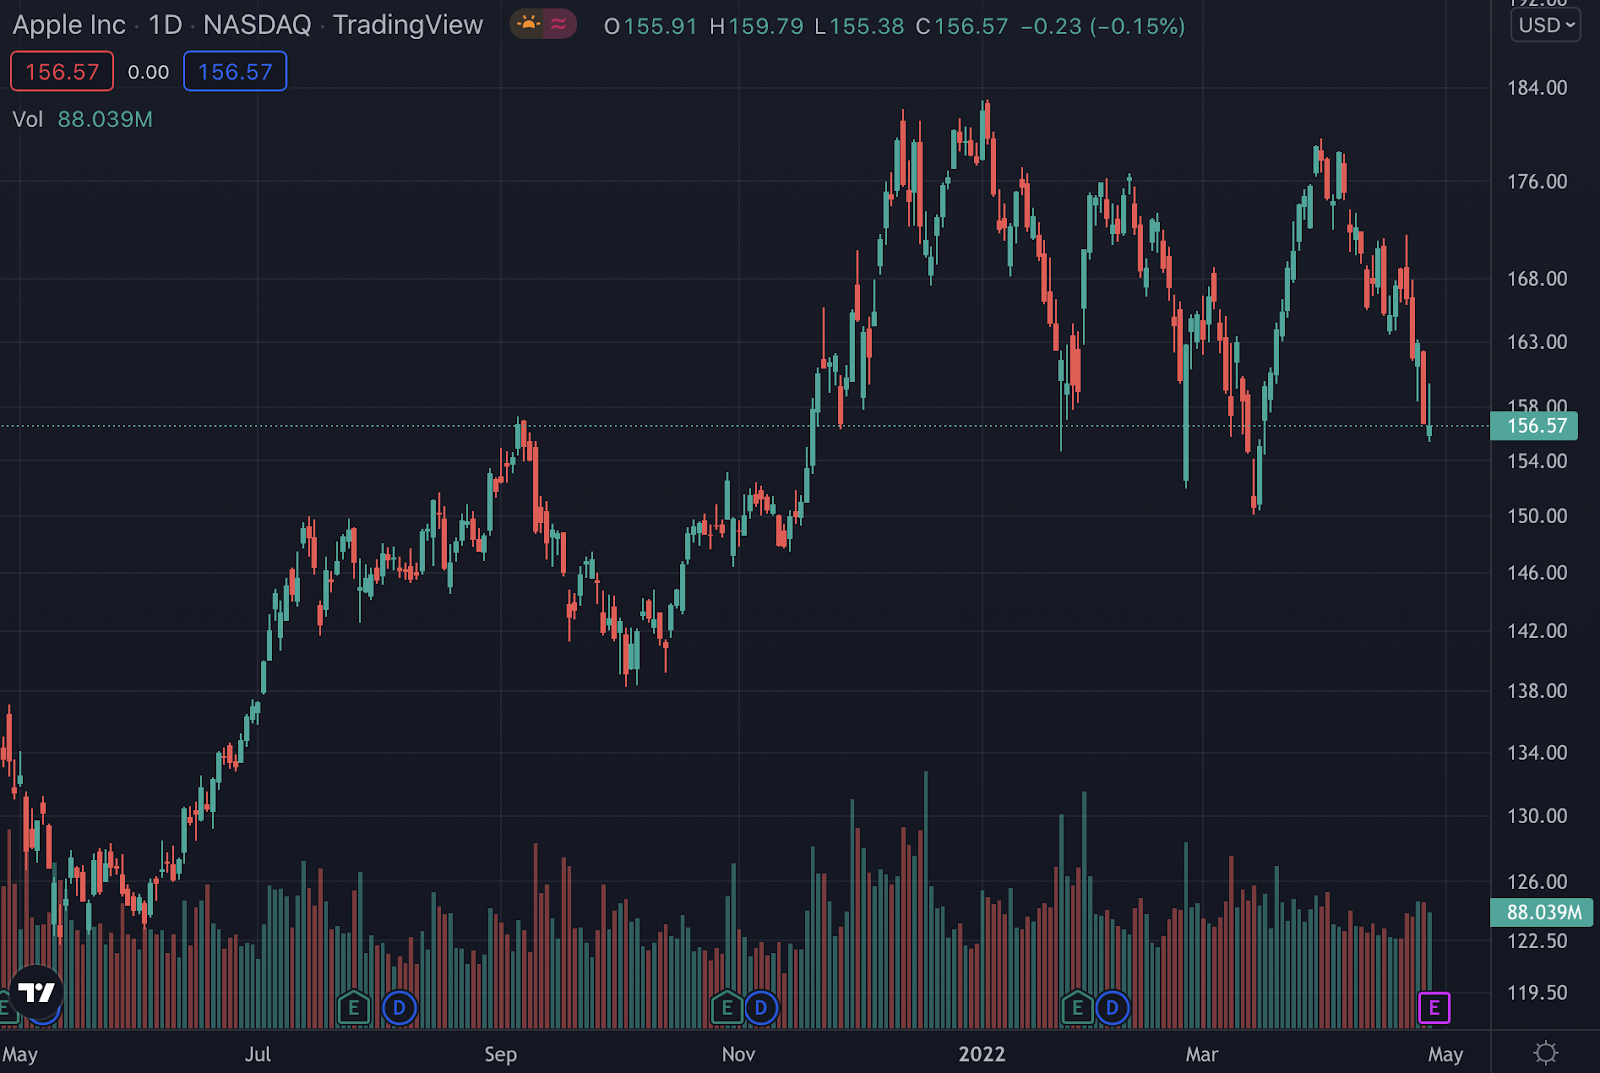Click the close value C156.57

click(x=962, y=26)
